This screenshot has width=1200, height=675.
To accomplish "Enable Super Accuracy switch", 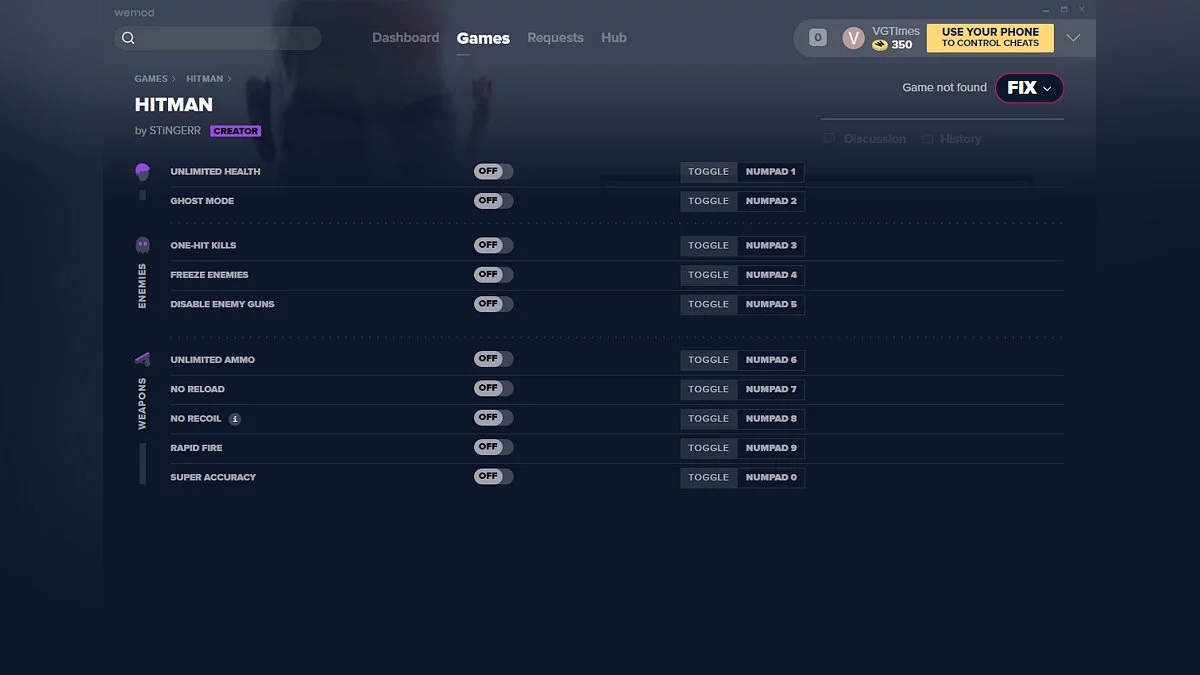I will click(x=494, y=477).
